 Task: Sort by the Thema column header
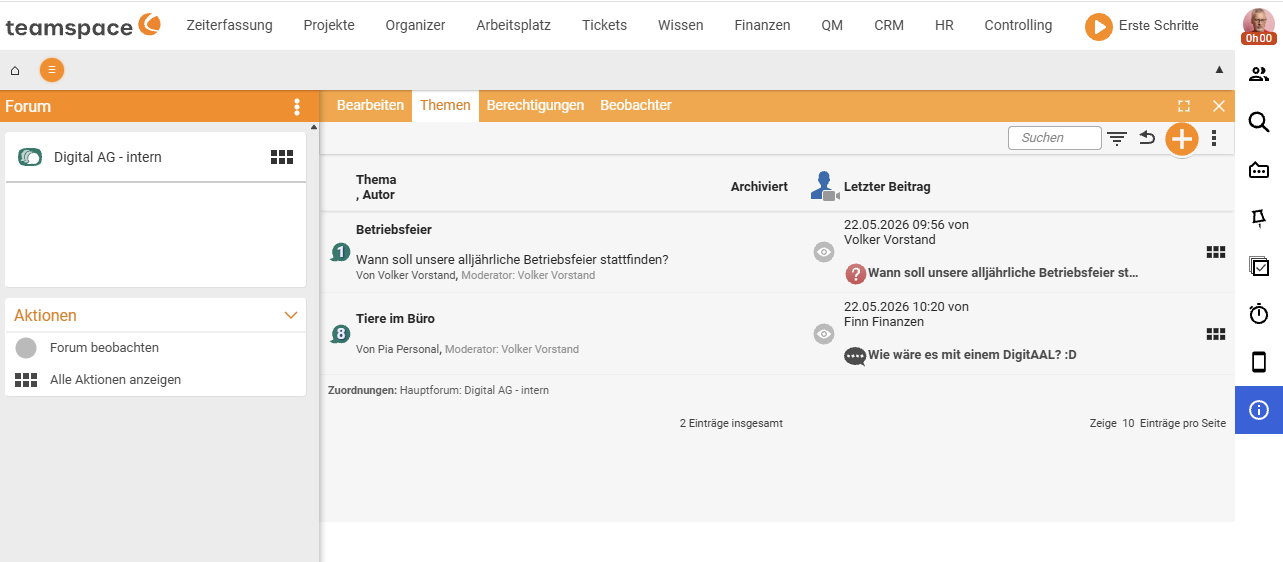click(x=376, y=180)
